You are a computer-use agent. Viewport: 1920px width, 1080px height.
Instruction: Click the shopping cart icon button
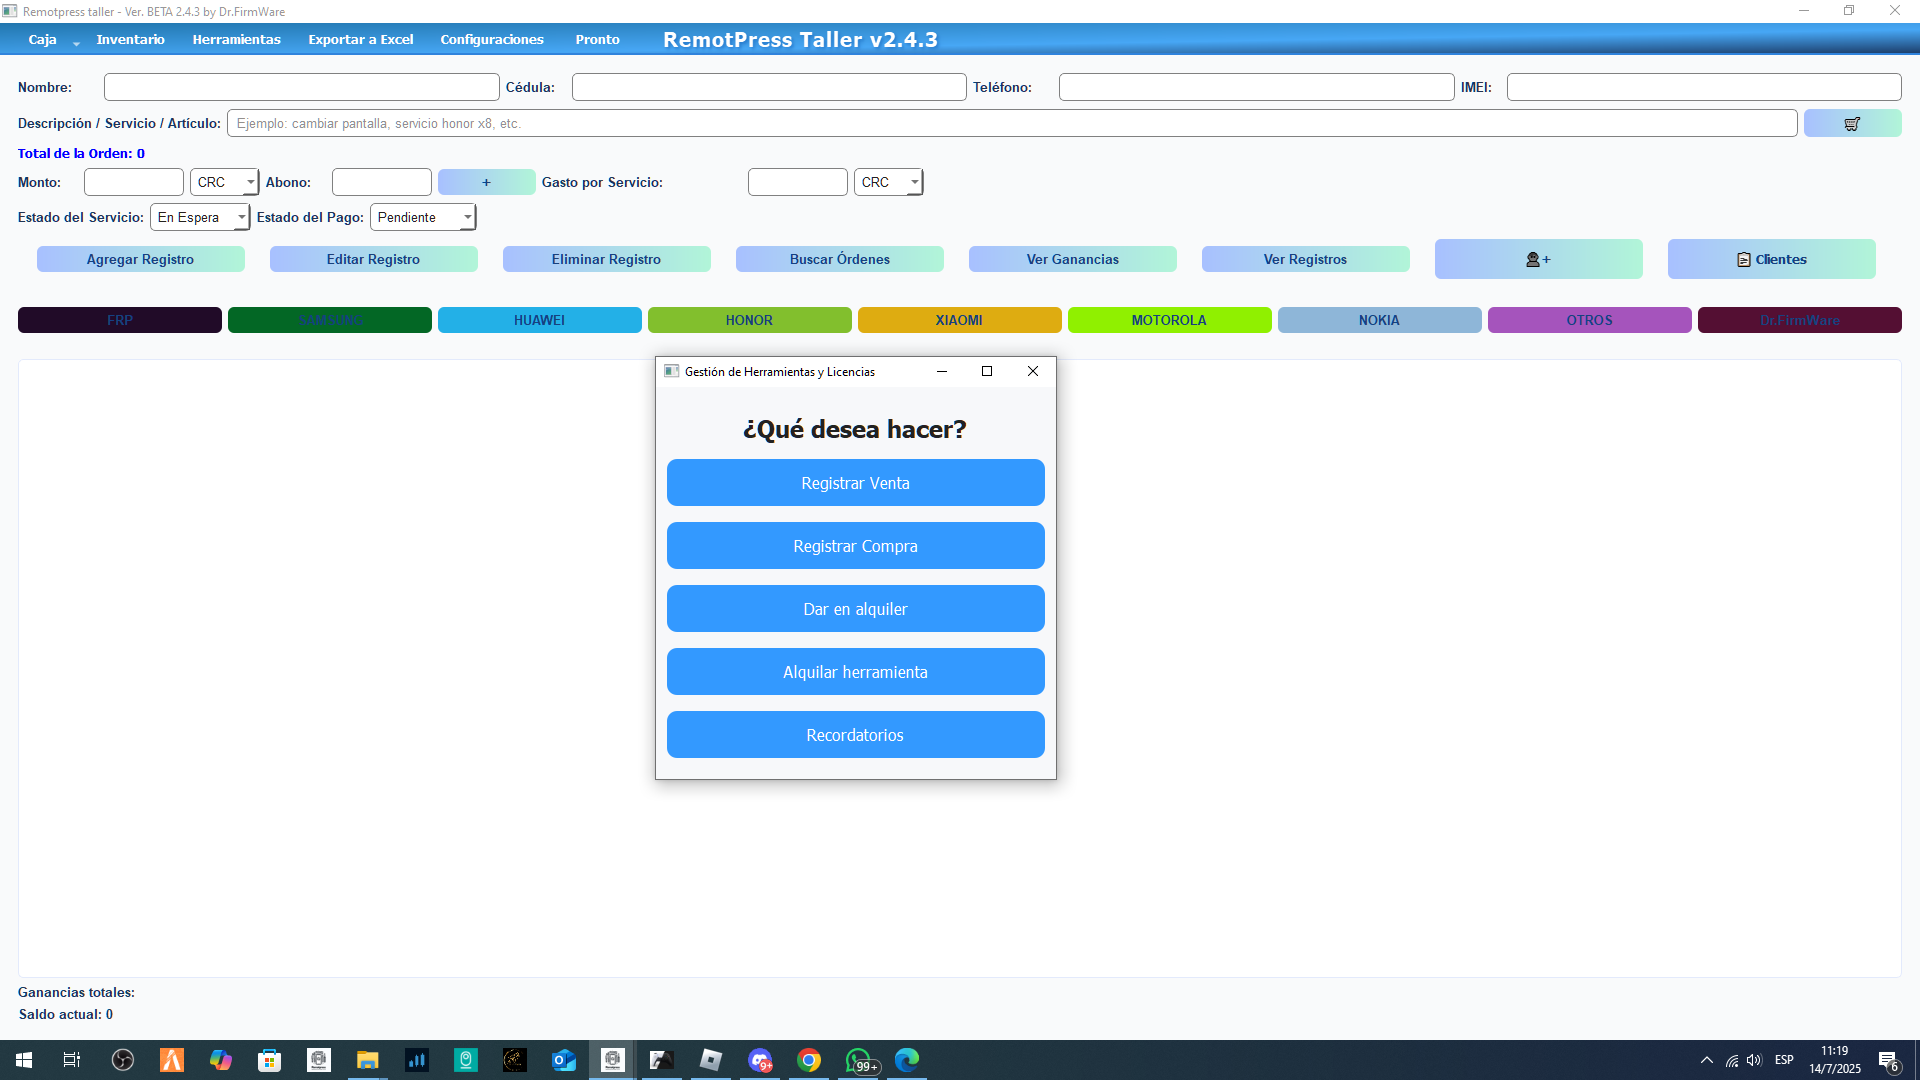click(1852, 124)
